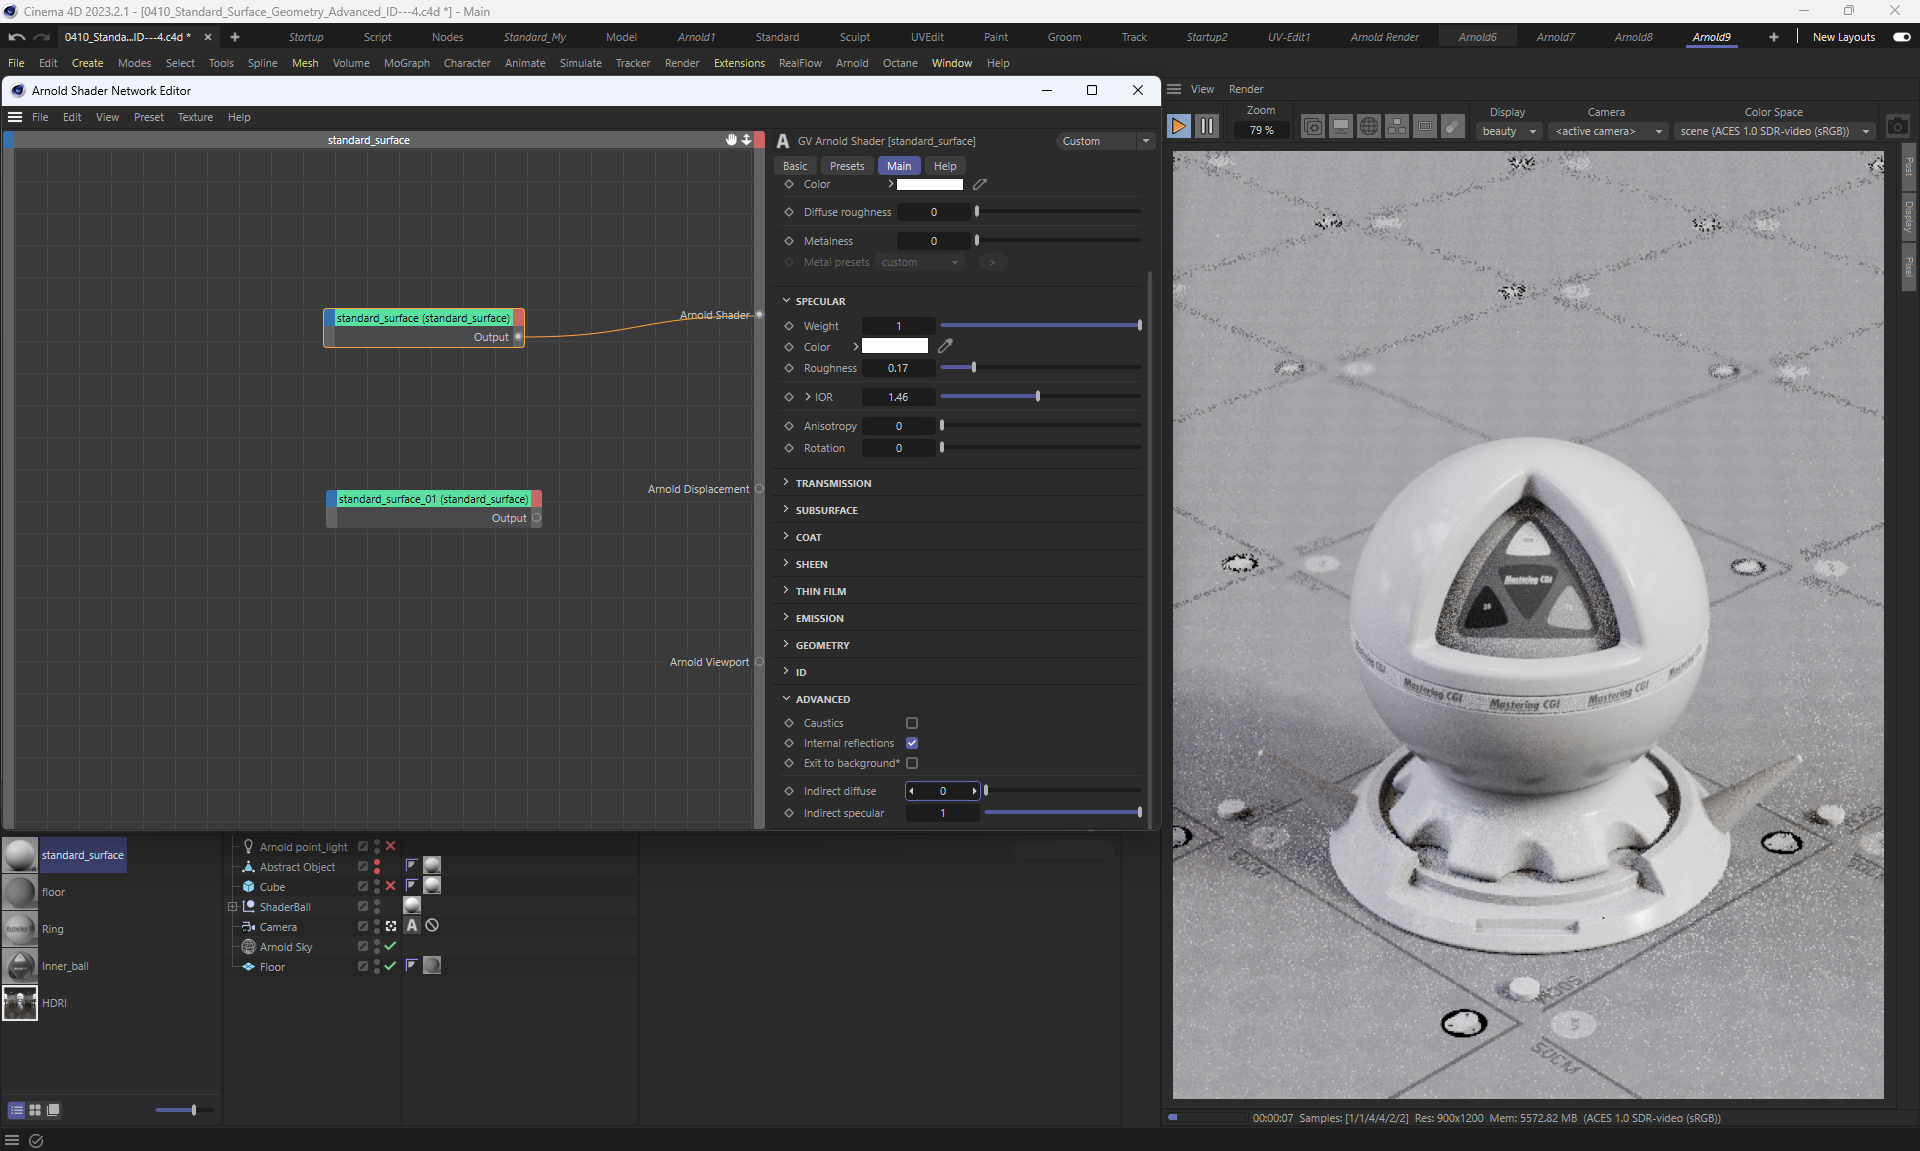Screen dimensions: 1920x1151
Task: Switch material manager to grid view icon
Action: pyautogui.click(x=35, y=1110)
